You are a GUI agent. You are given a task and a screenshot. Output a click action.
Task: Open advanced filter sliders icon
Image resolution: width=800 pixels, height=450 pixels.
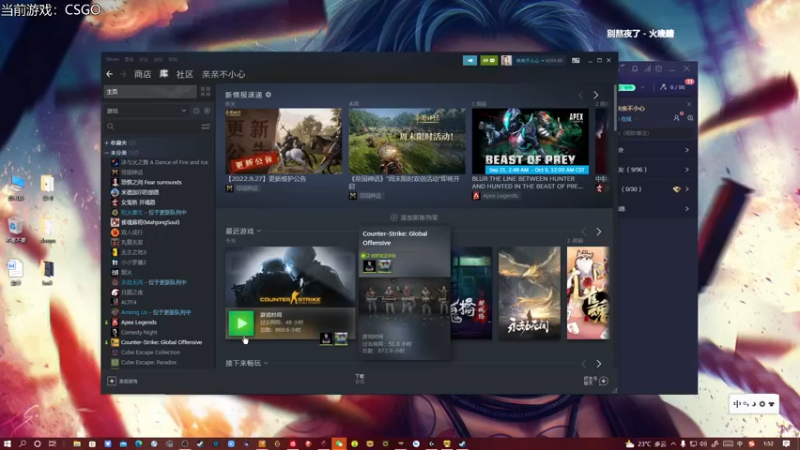206,127
